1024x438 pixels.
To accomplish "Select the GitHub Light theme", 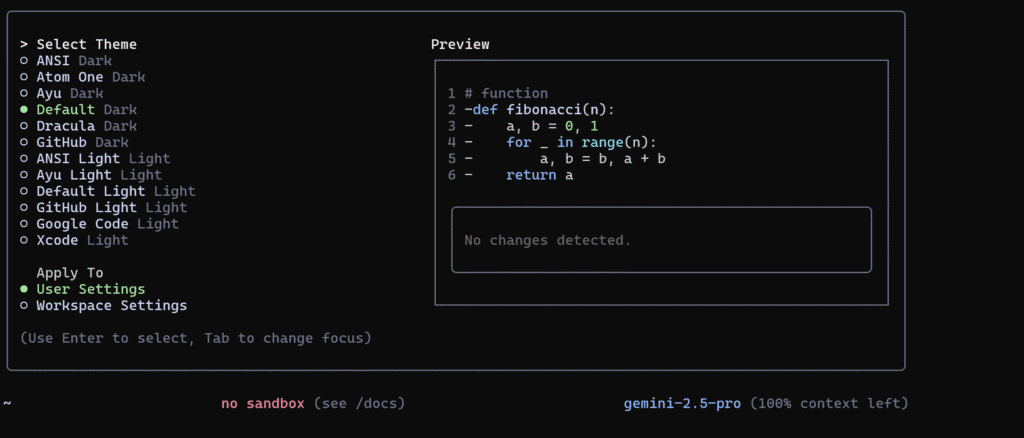I will [103, 208].
